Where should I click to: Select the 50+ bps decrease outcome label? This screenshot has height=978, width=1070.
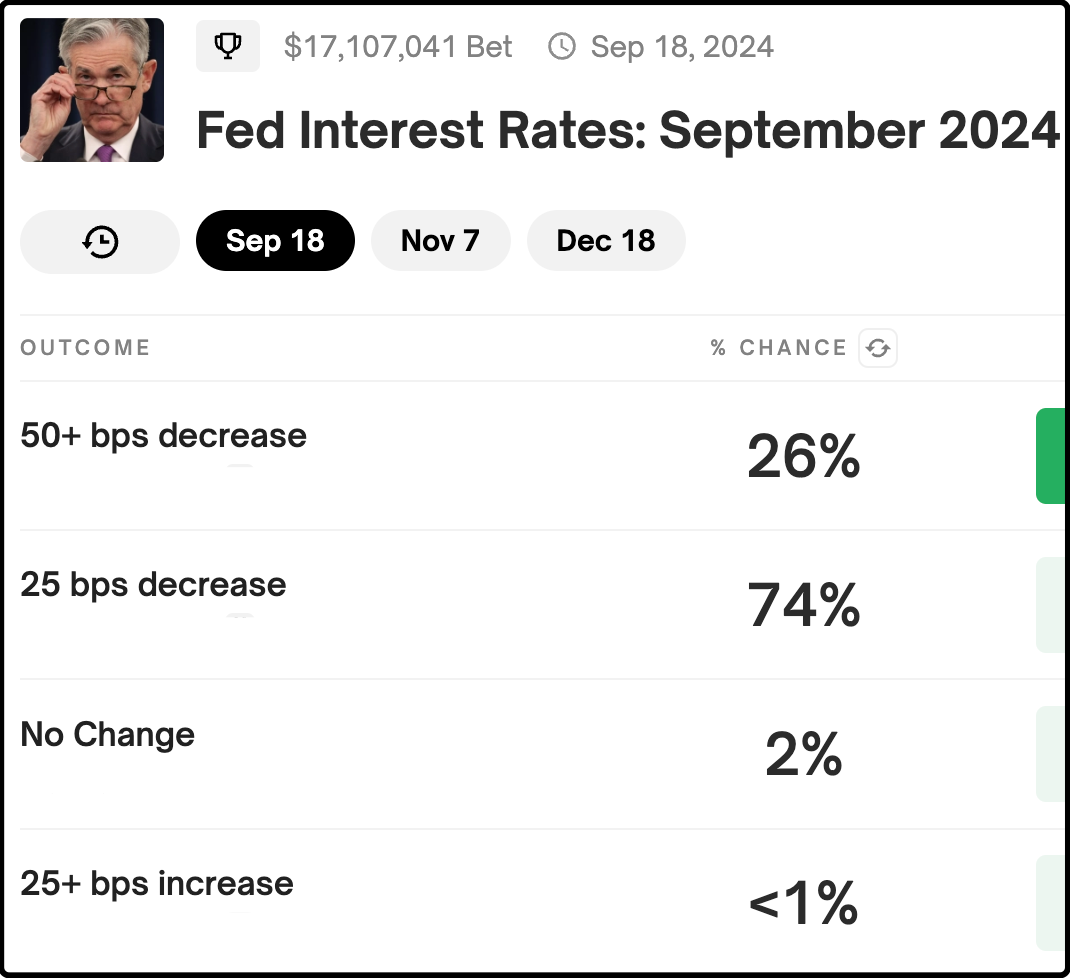[x=164, y=436]
